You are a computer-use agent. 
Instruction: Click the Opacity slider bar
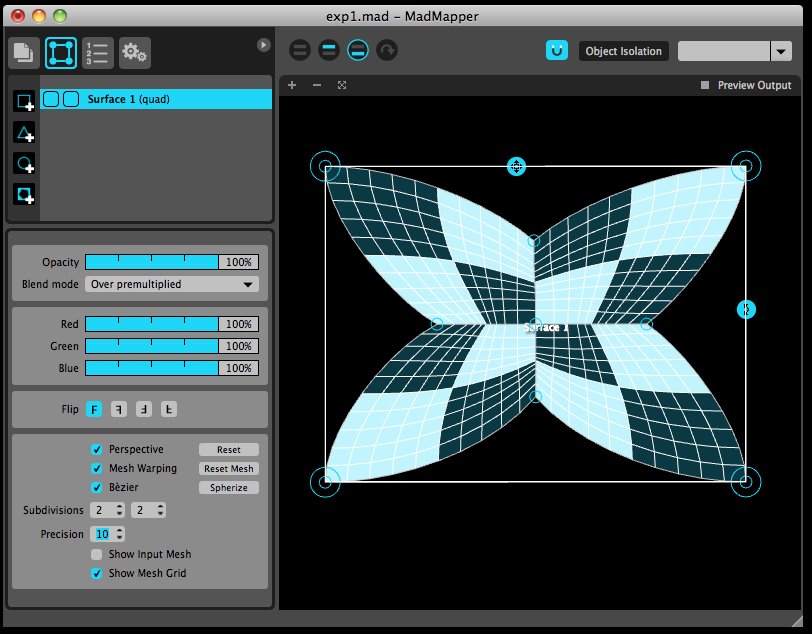(x=151, y=262)
